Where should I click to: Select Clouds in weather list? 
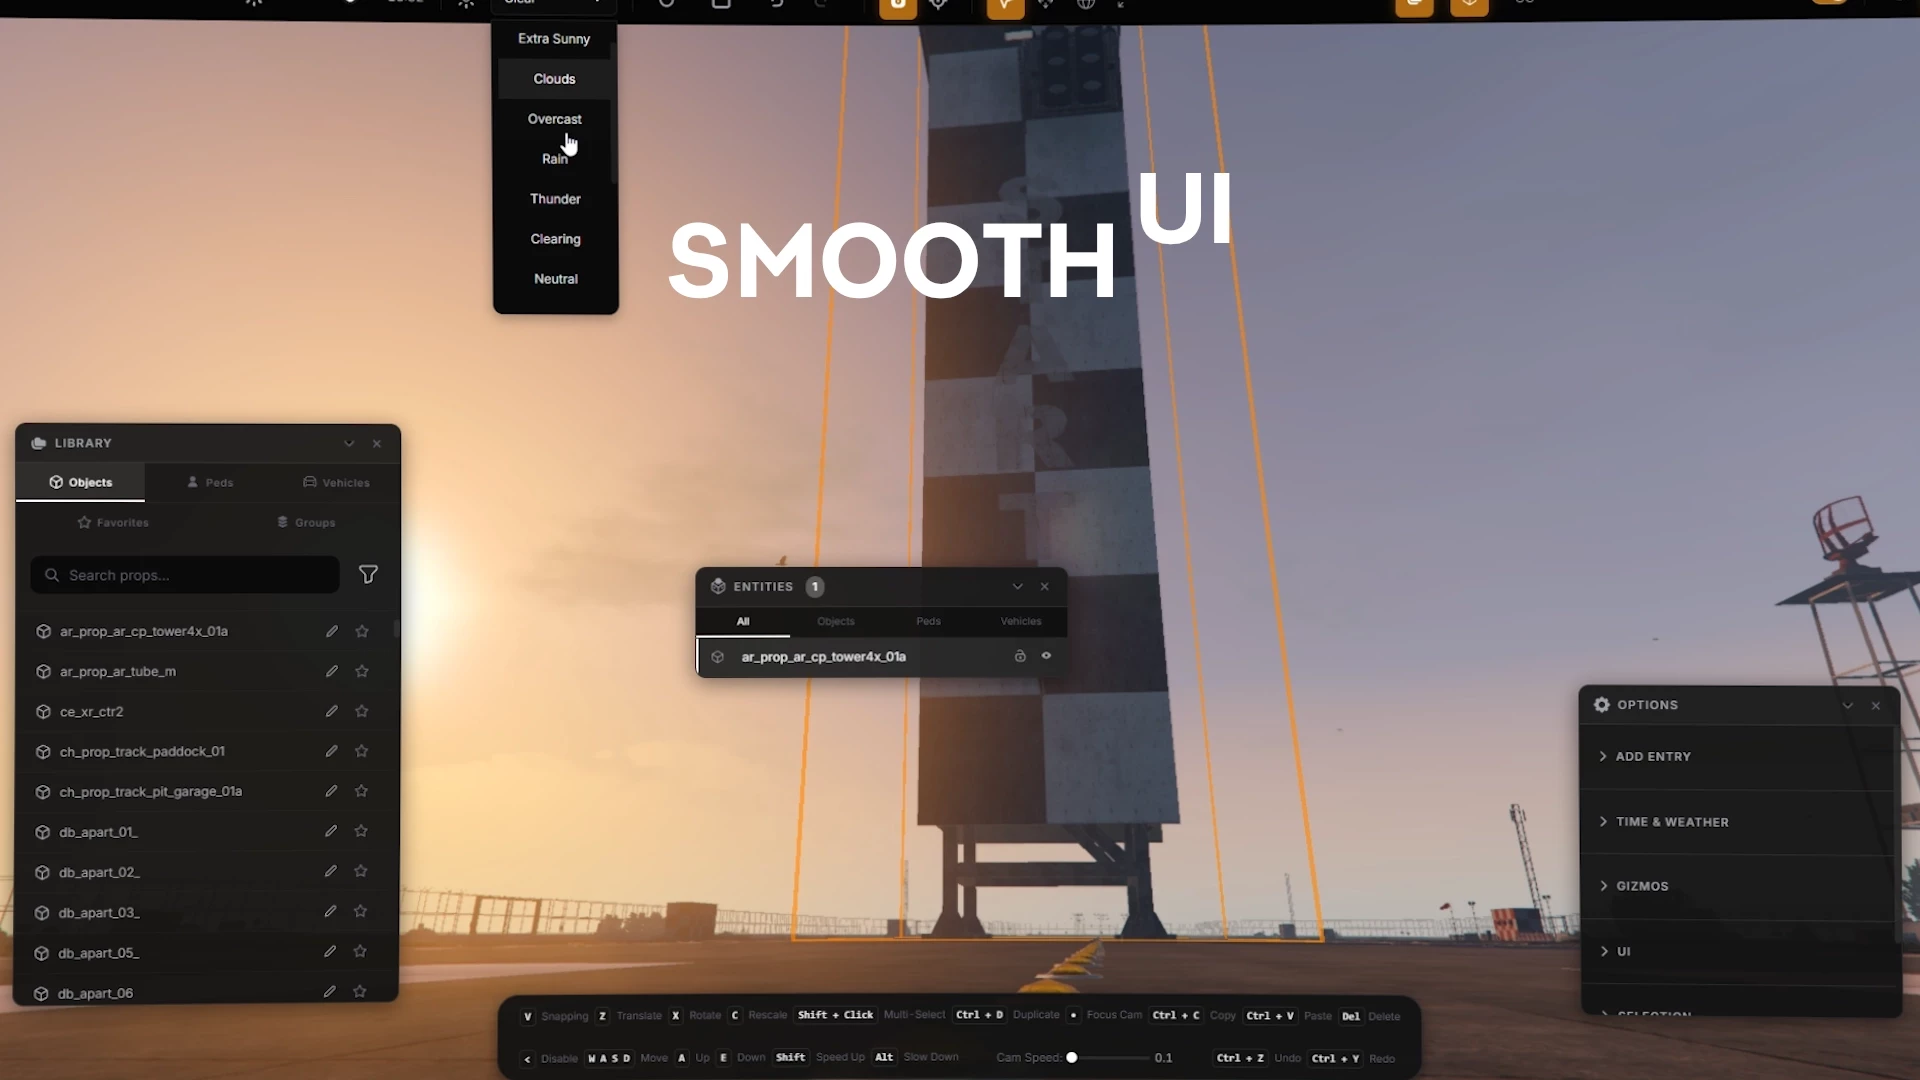pos(554,79)
